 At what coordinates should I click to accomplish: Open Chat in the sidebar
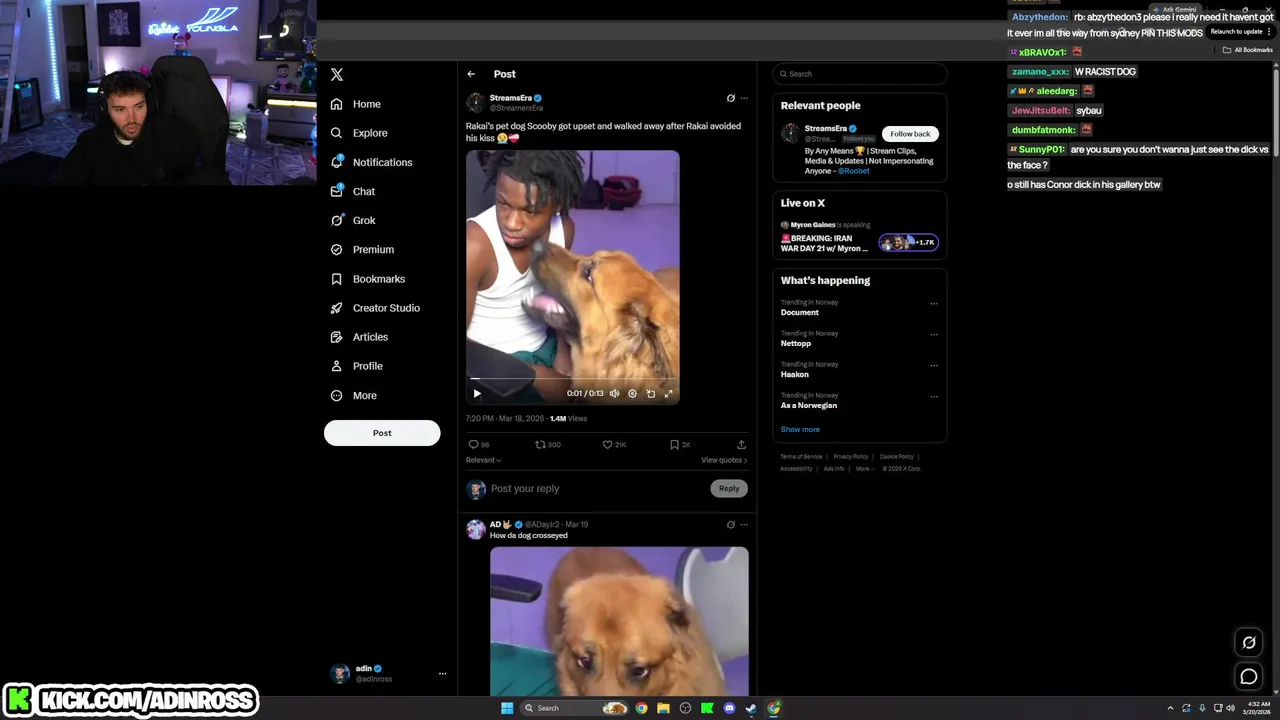click(352, 191)
